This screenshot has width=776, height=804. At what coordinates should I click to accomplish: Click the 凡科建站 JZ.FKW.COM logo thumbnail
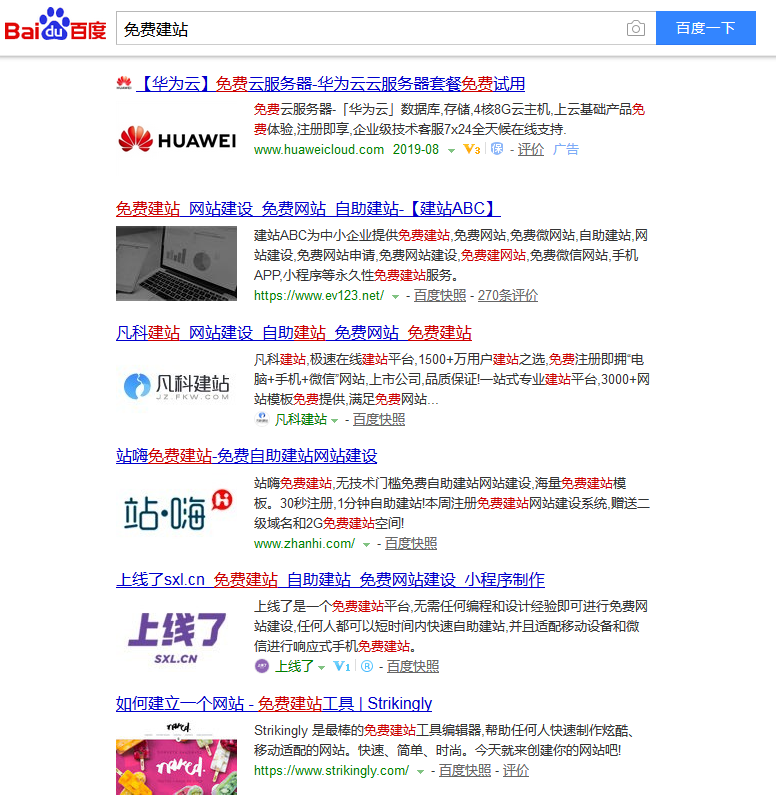click(x=176, y=387)
